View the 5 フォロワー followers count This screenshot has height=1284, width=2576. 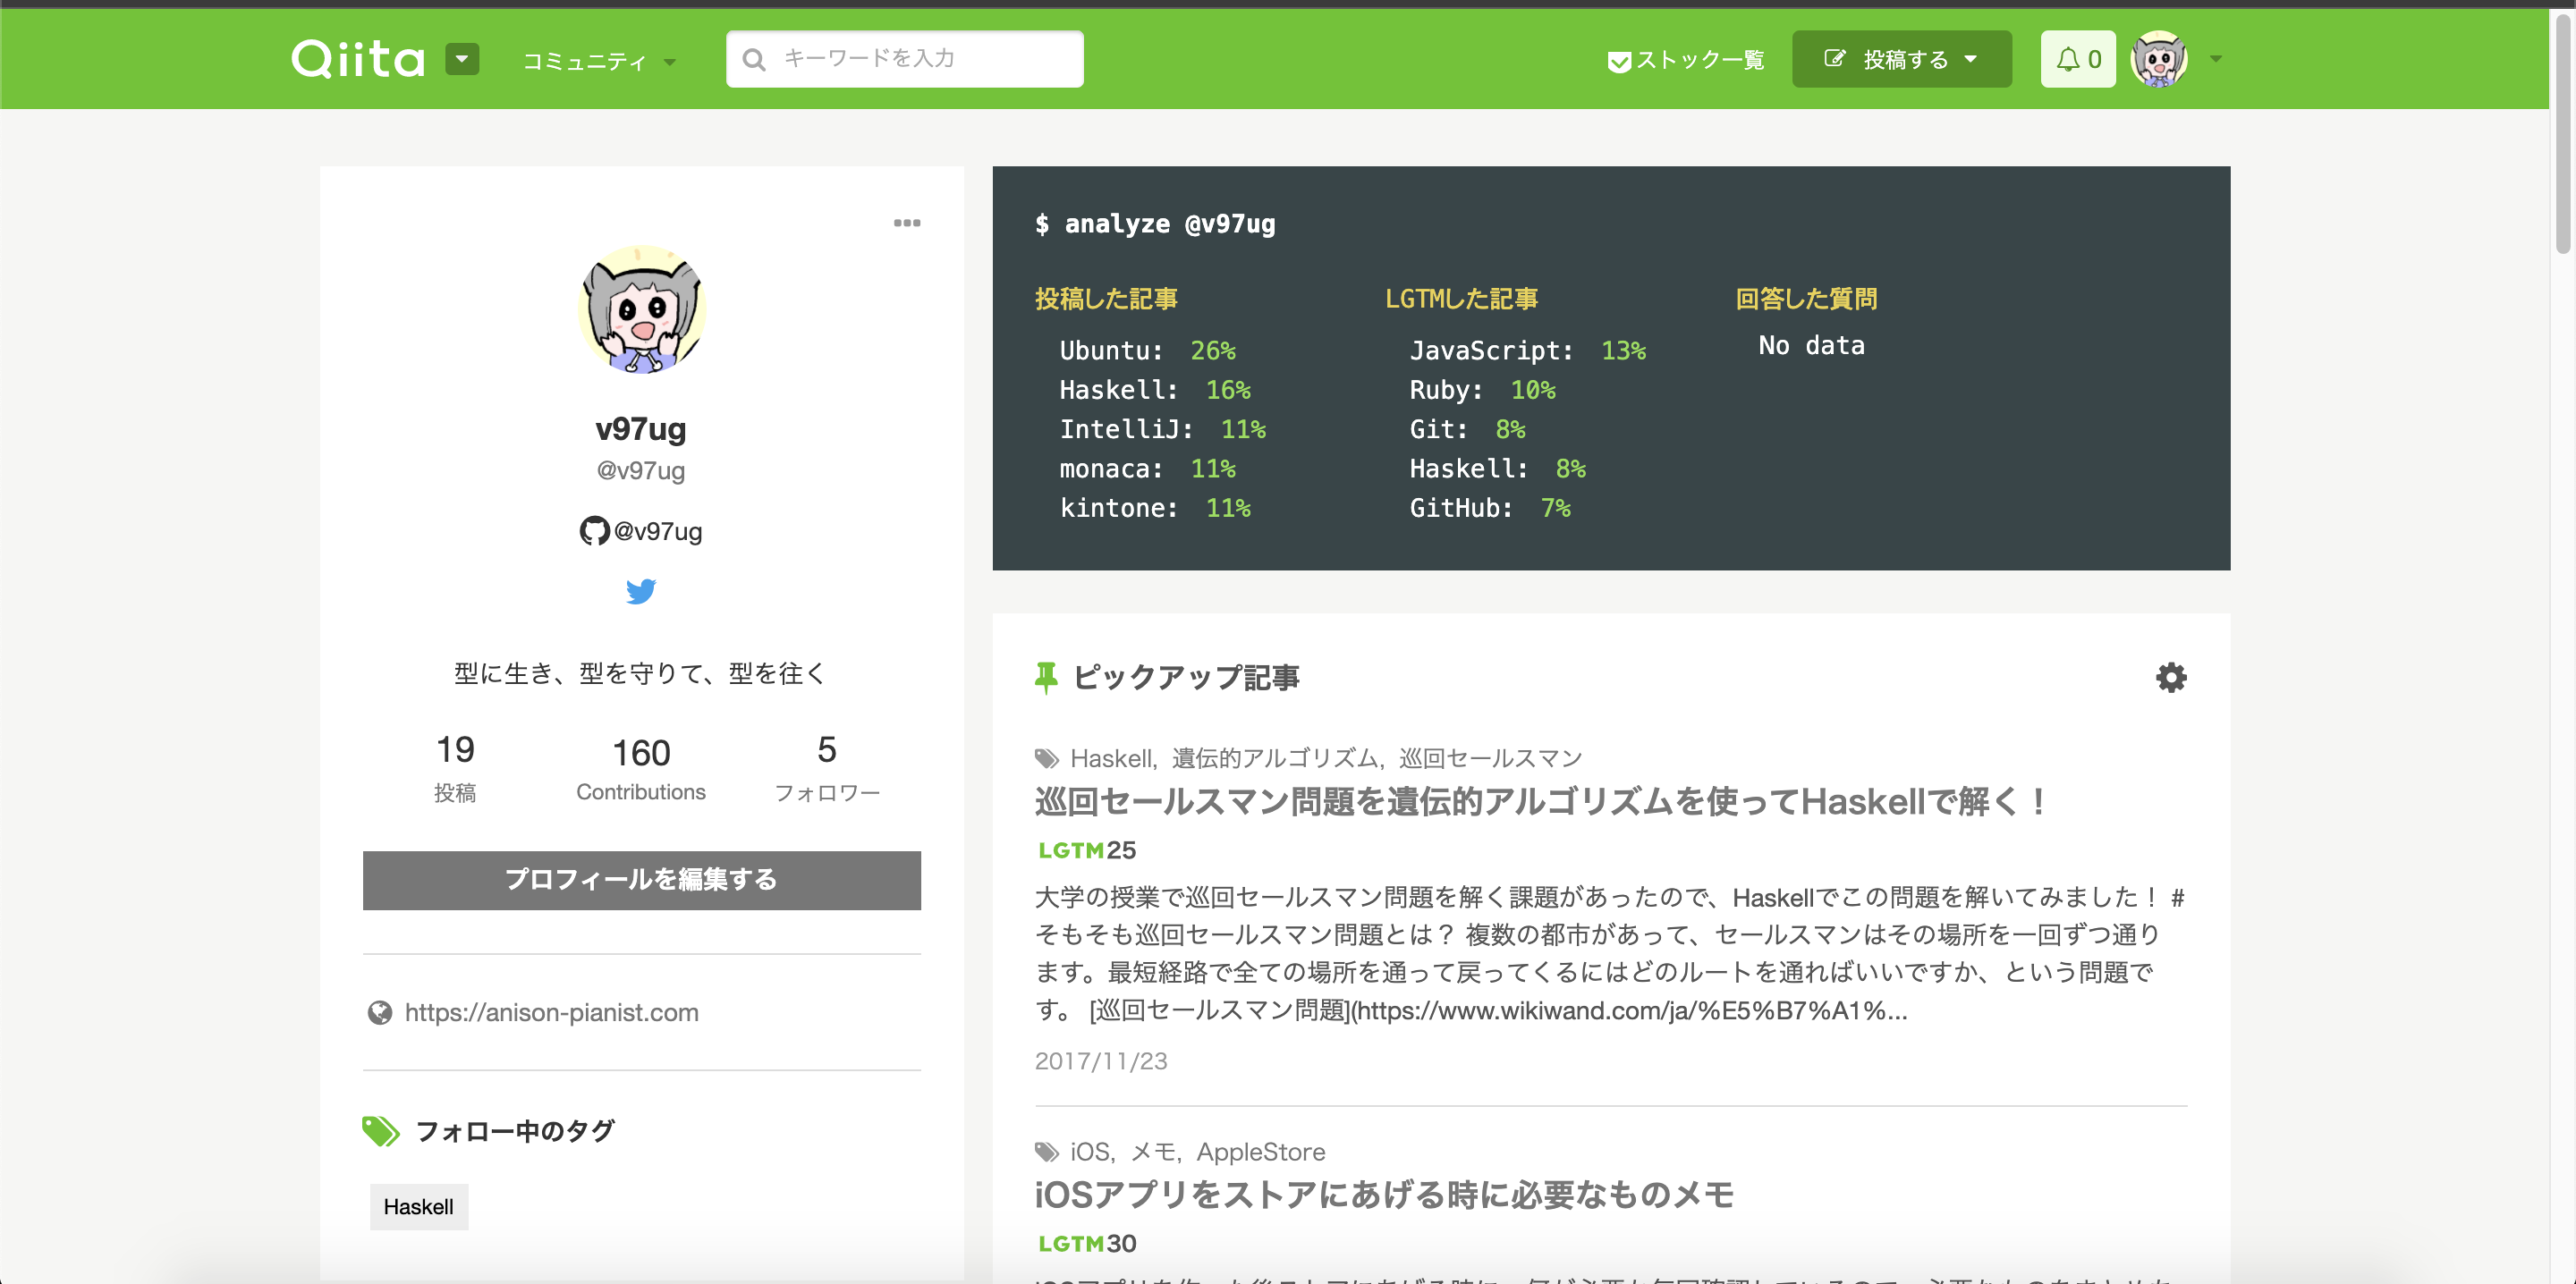pos(827,768)
